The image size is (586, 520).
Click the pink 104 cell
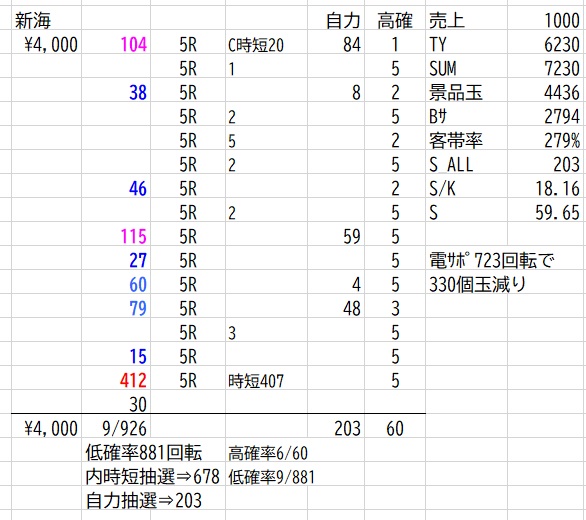(116, 44)
